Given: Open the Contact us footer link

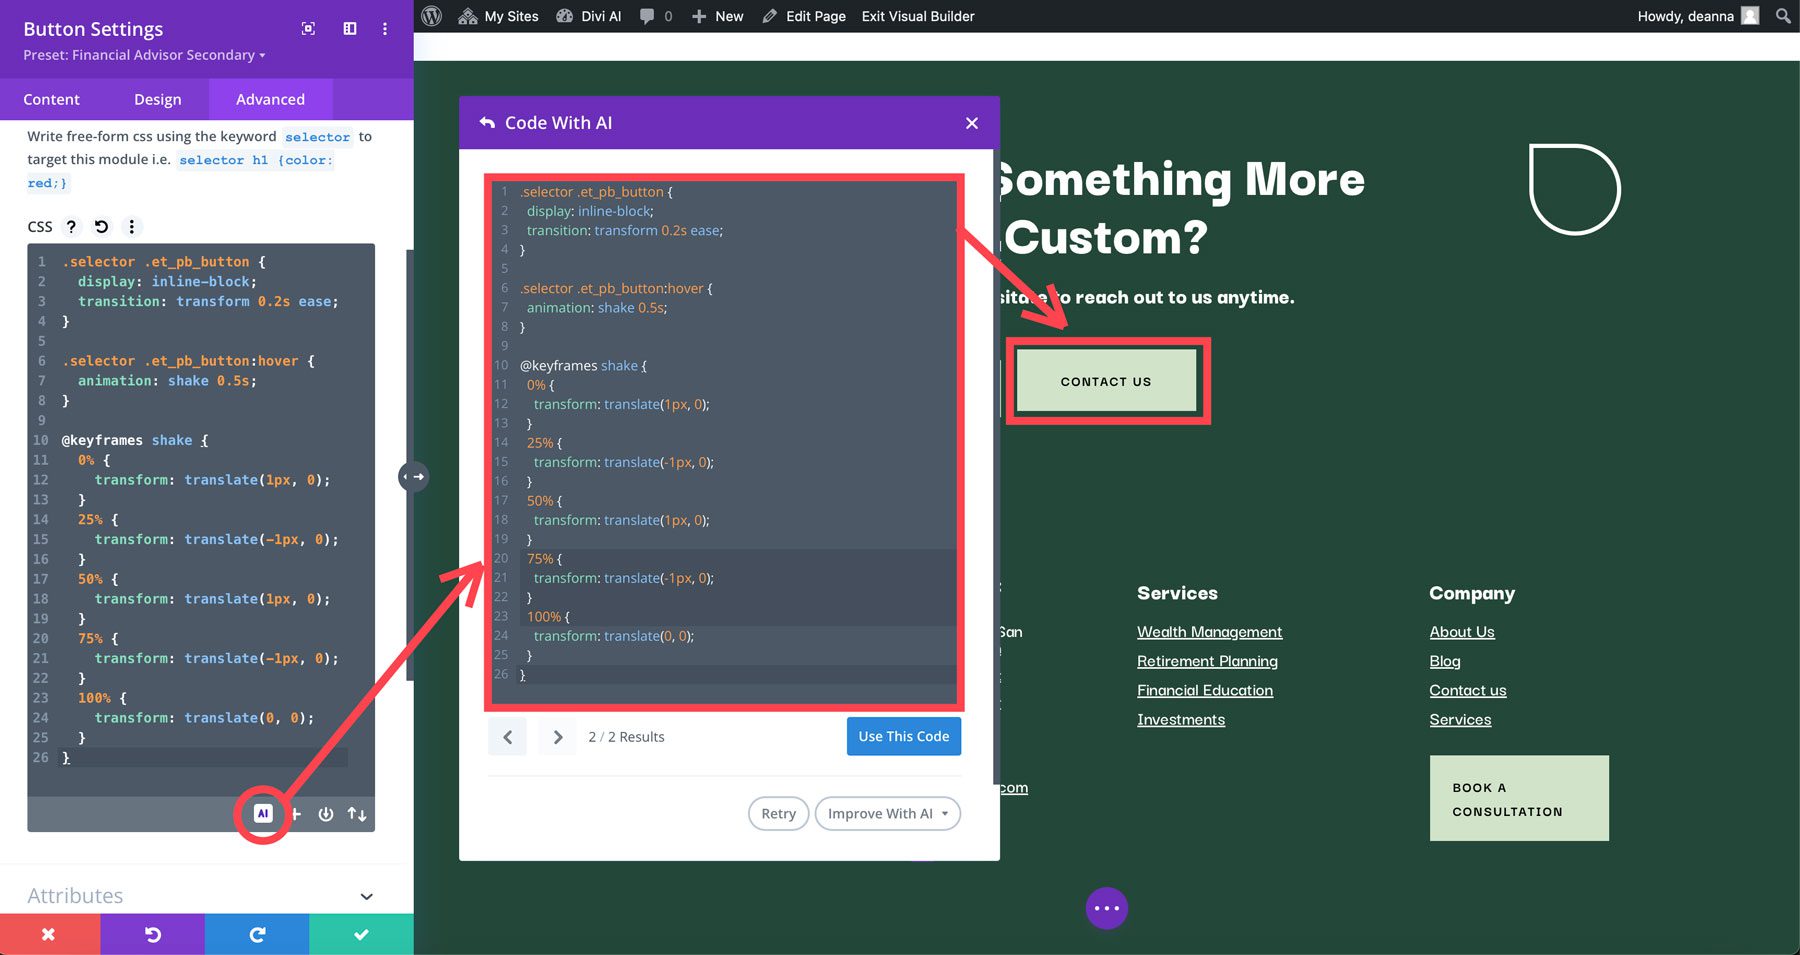Looking at the screenshot, I should click(x=1468, y=690).
